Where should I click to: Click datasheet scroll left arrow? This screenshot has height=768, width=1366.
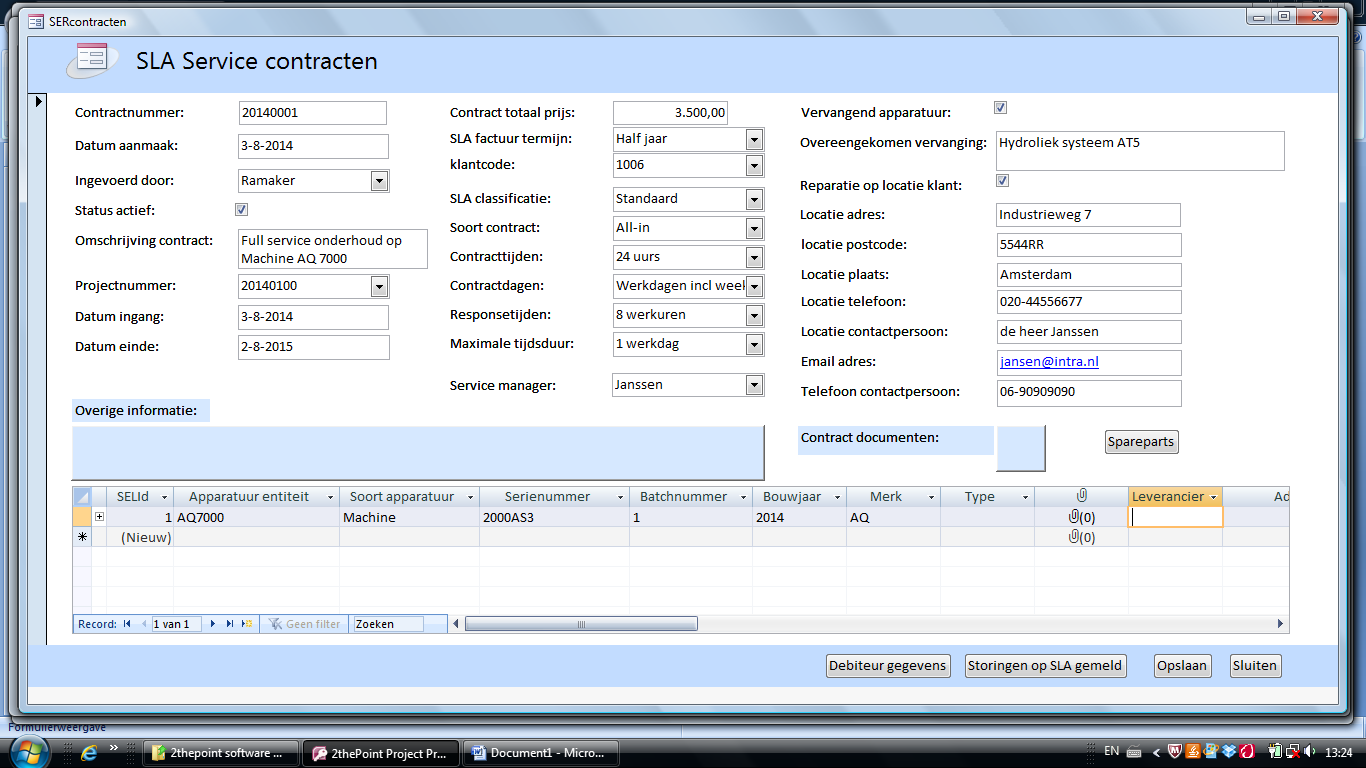click(457, 624)
